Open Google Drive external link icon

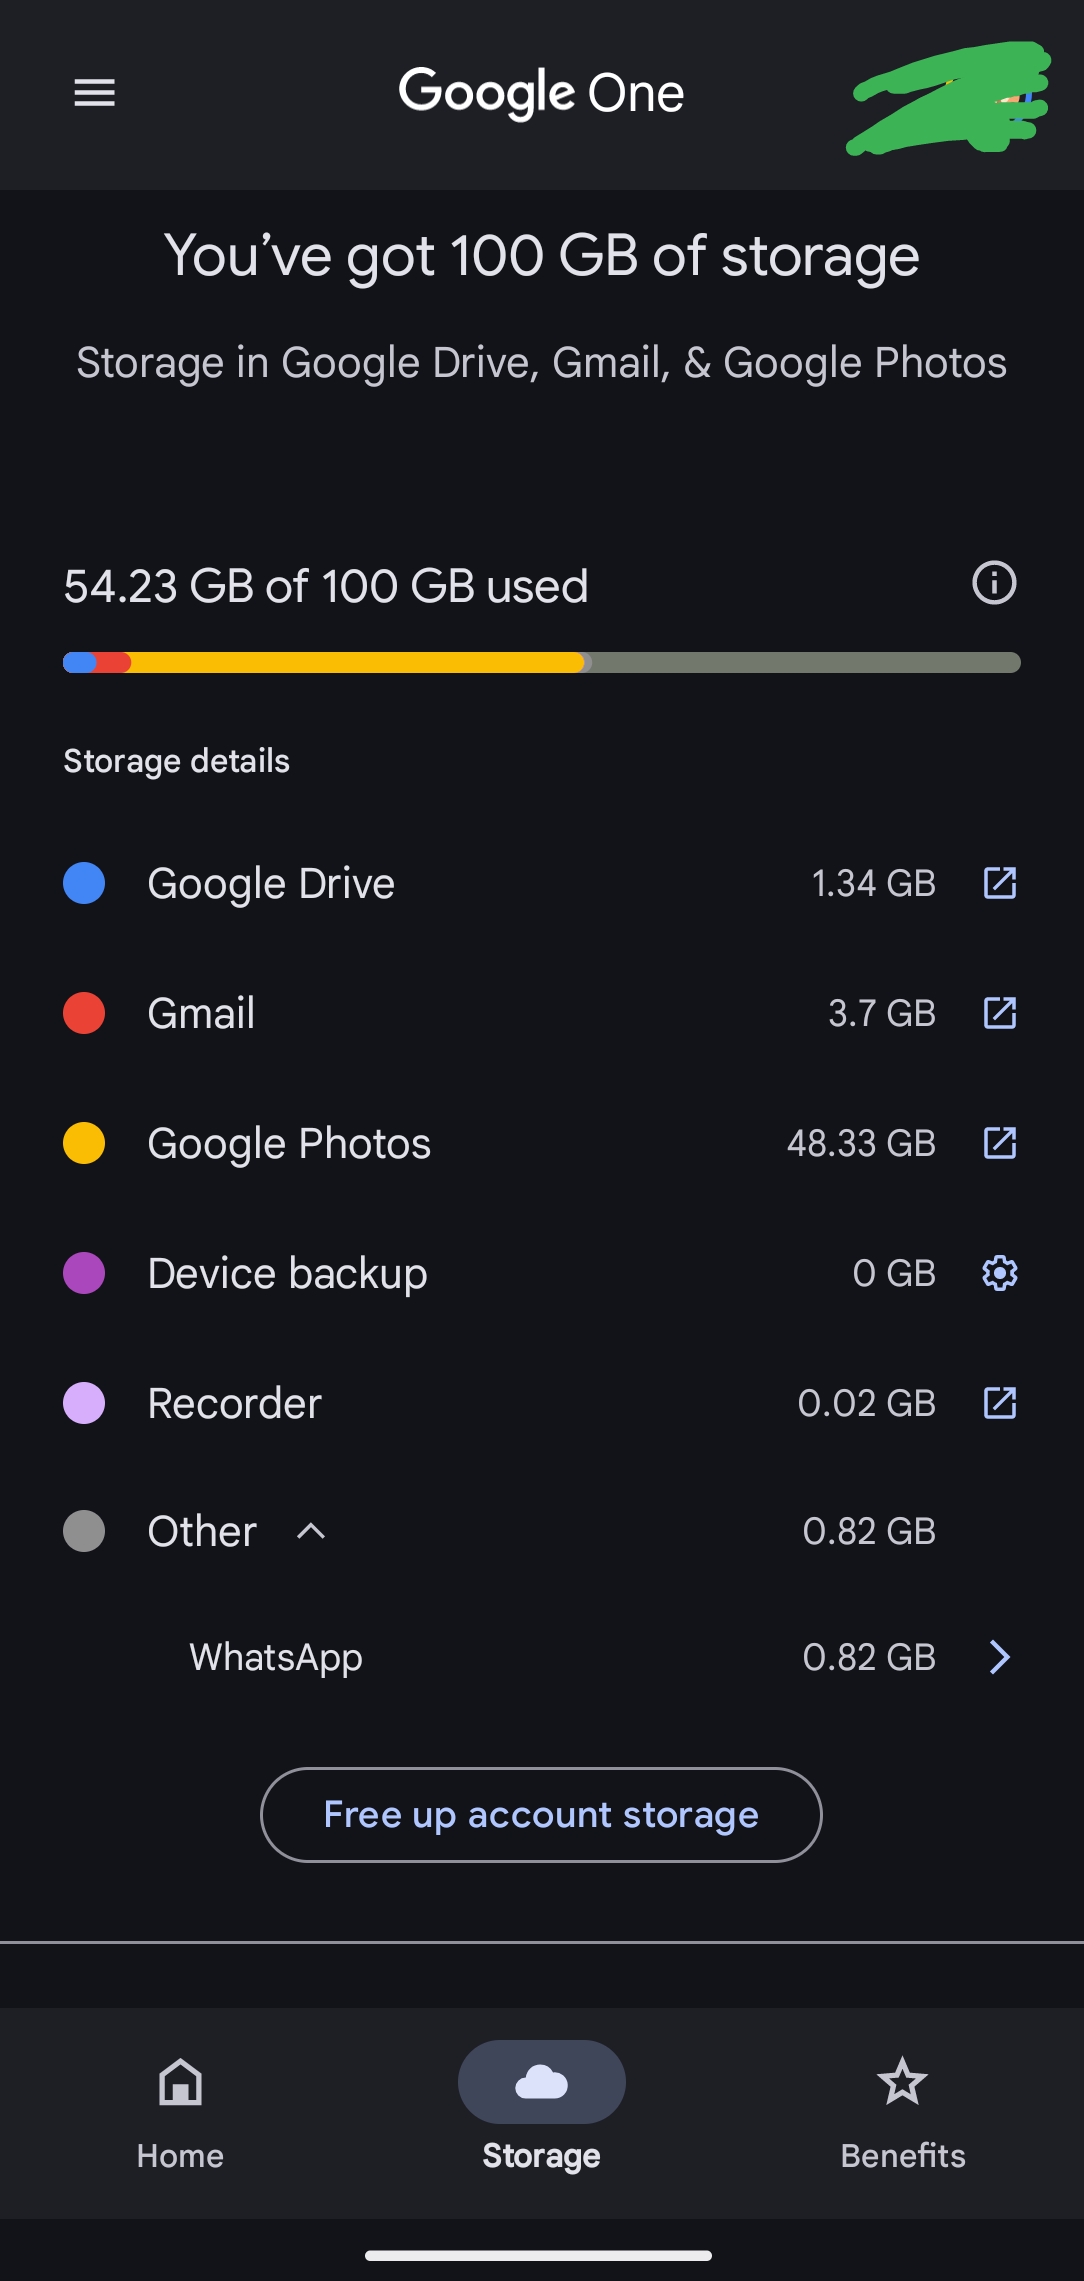999,883
